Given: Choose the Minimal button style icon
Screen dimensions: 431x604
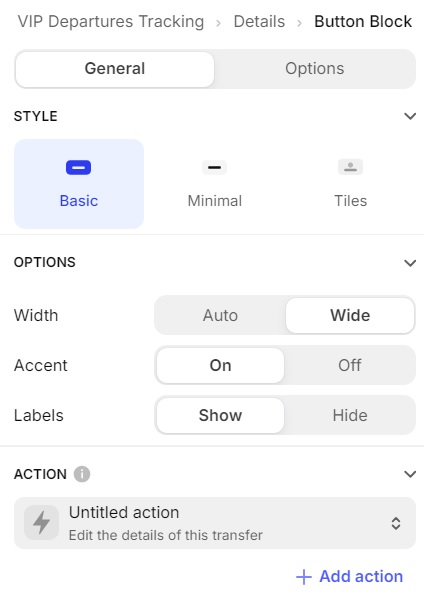Looking at the screenshot, I should (x=215, y=167).
